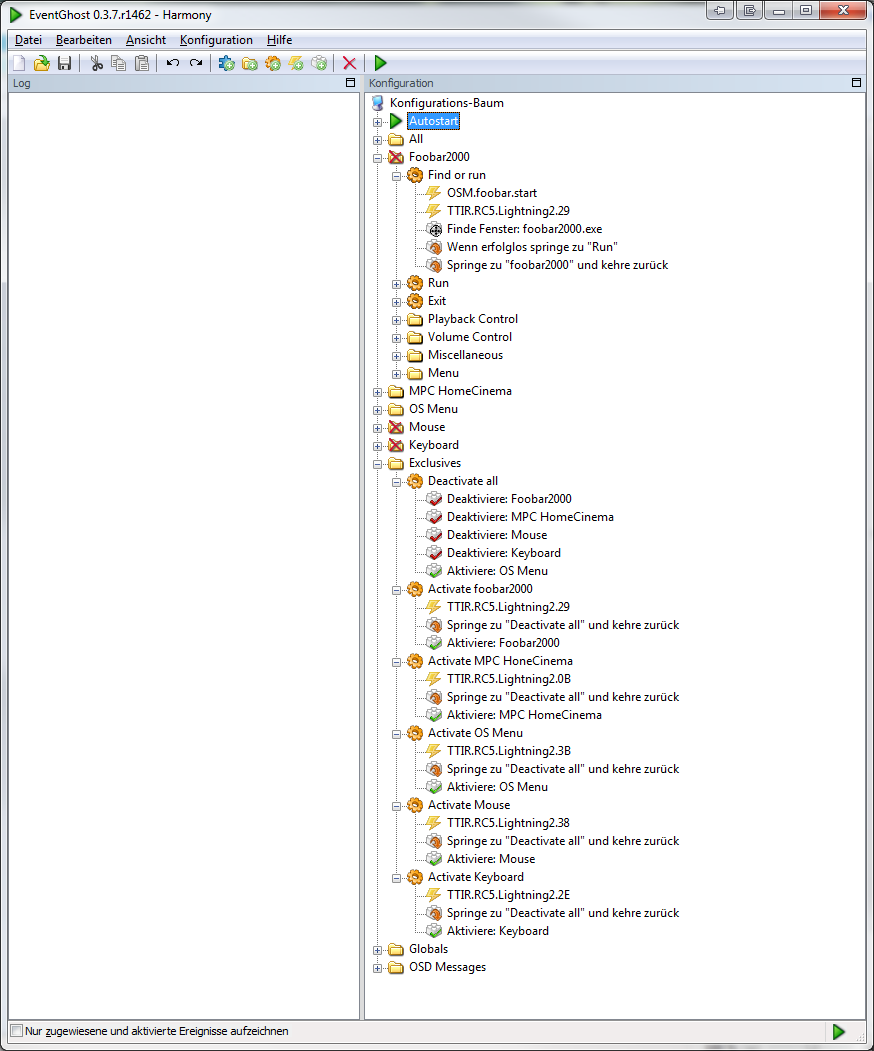Select the disabled Mouse folder
This screenshot has height=1051, width=874.
tap(427, 427)
